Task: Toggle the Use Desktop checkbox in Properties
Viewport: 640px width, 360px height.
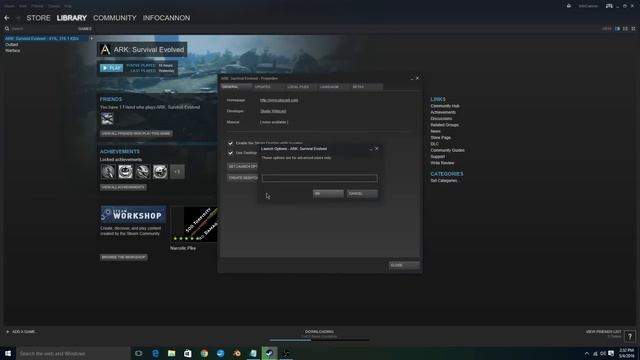Action: 230,153
